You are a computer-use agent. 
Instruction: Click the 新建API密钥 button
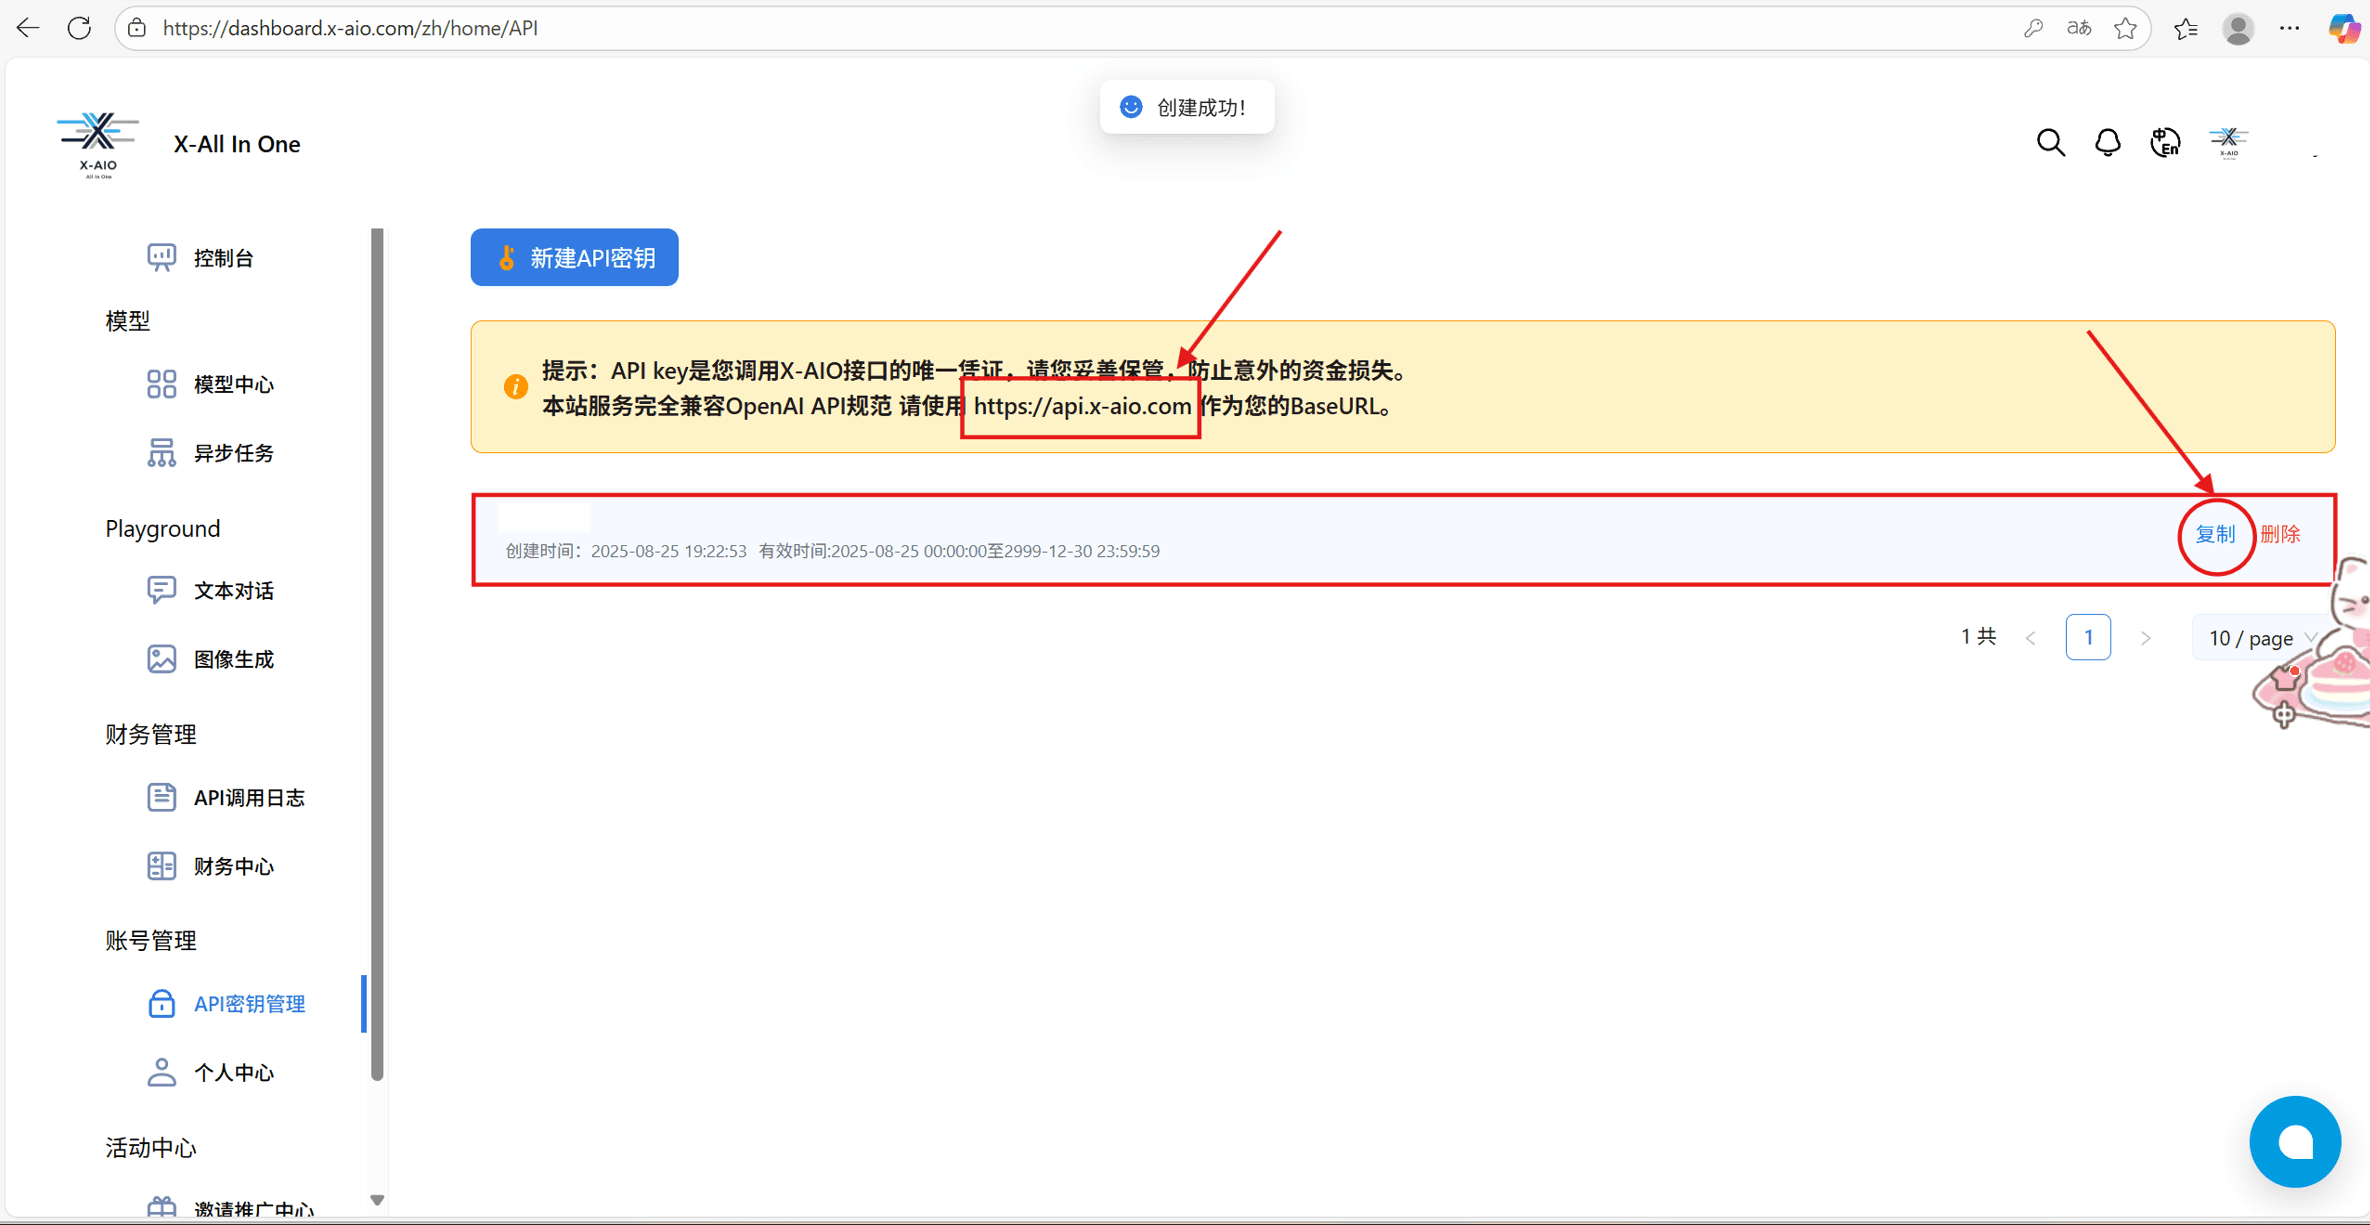pyautogui.click(x=574, y=258)
